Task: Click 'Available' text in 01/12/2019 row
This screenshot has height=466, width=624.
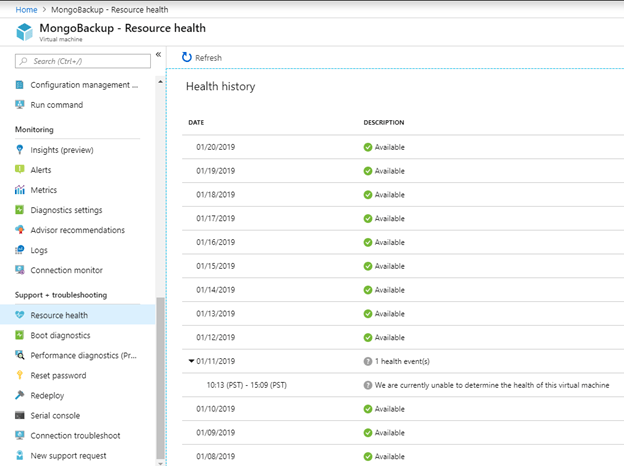Action: [390, 337]
